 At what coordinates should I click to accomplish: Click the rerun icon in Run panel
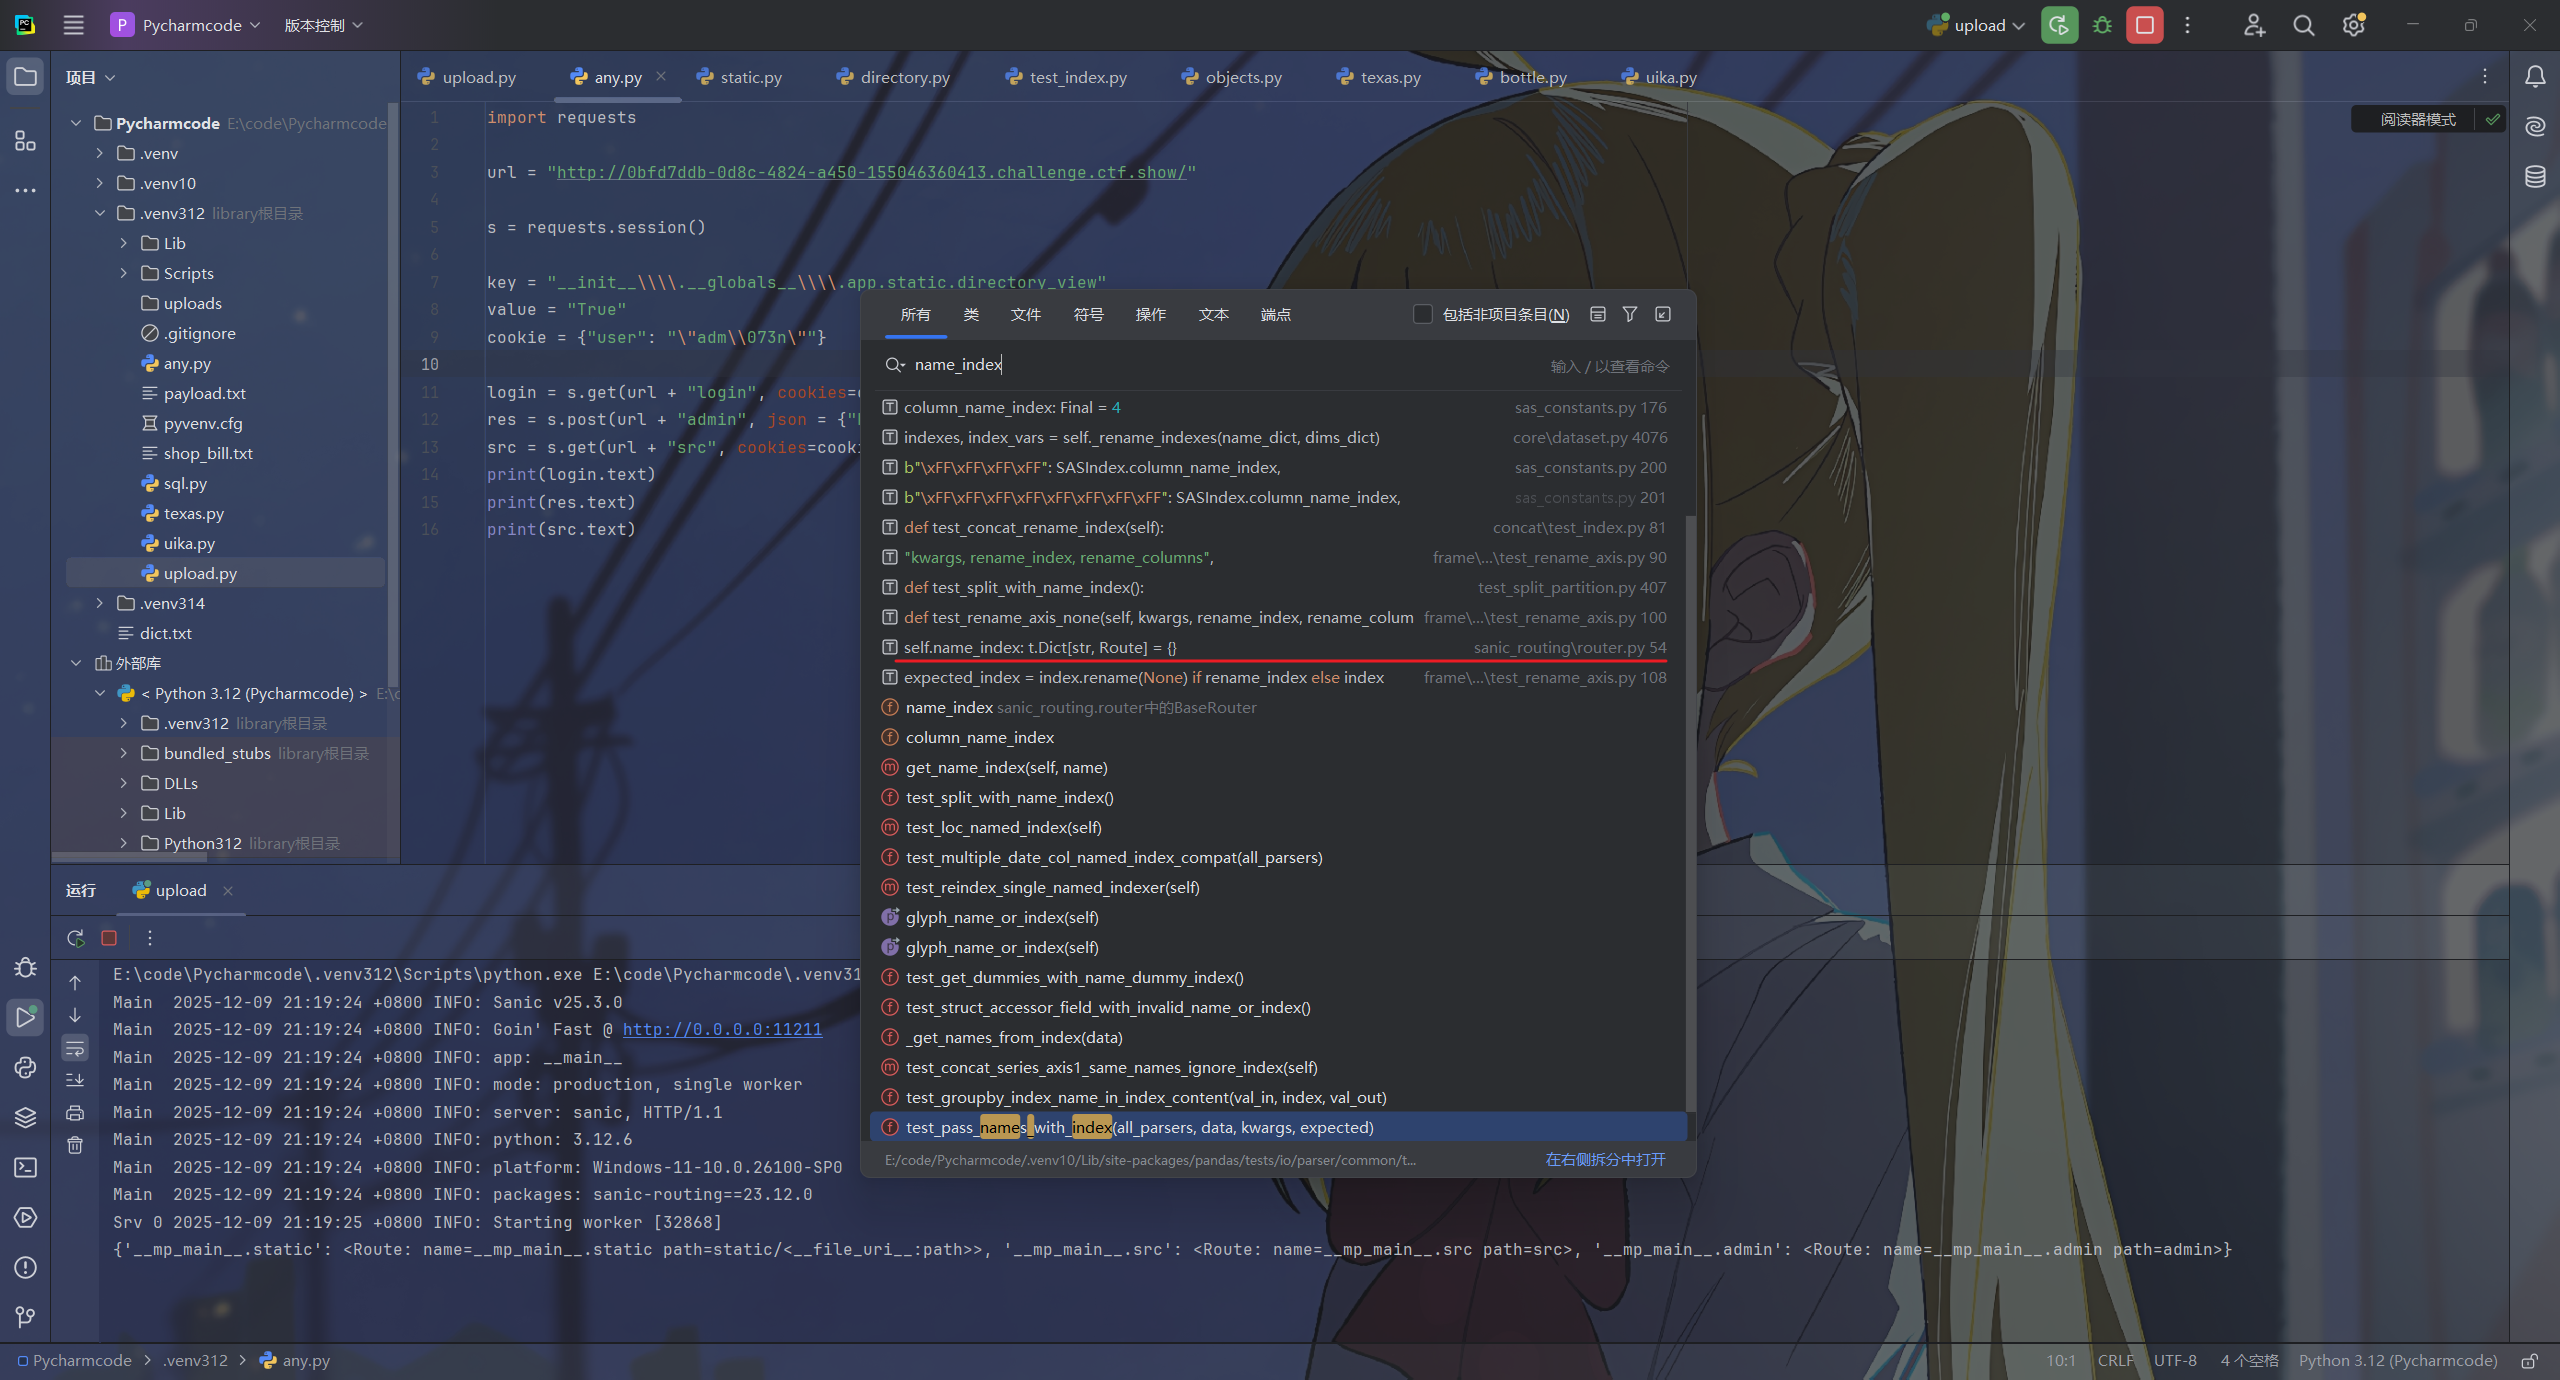point(75,938)
